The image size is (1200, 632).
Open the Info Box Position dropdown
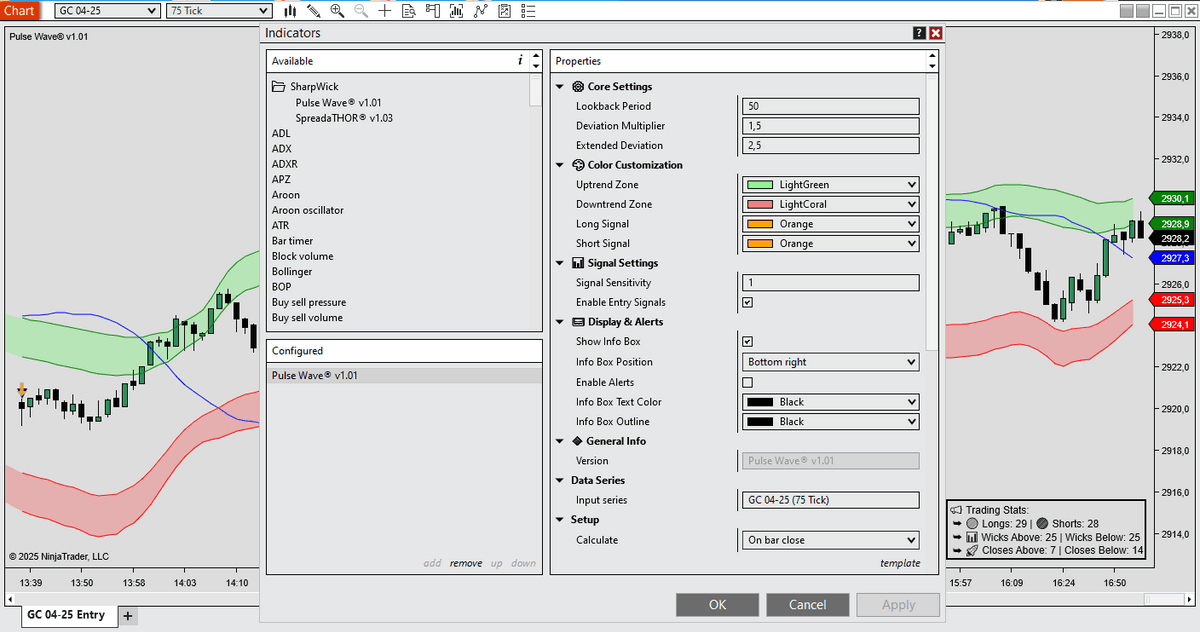[830, 362]
